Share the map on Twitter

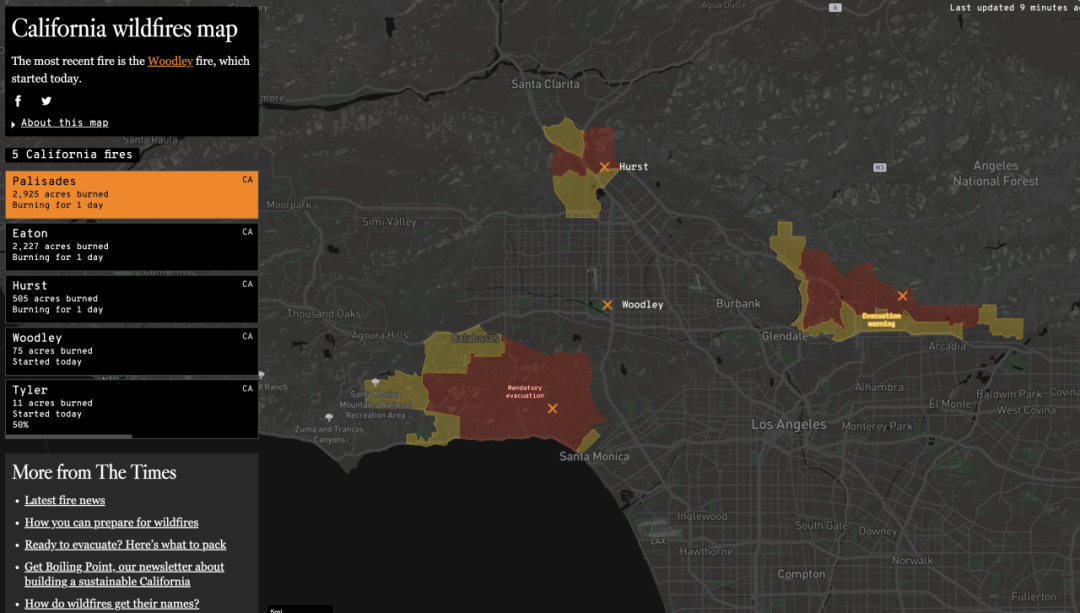coord(46,101)
